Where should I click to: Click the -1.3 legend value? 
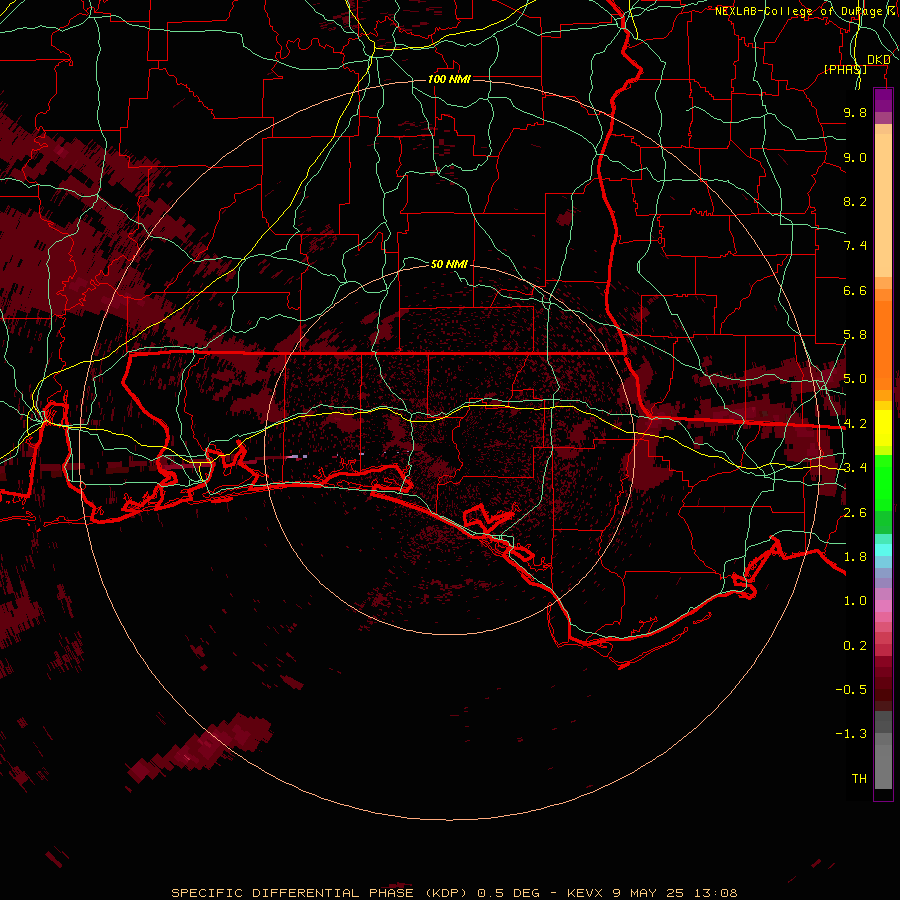(851, 734)
